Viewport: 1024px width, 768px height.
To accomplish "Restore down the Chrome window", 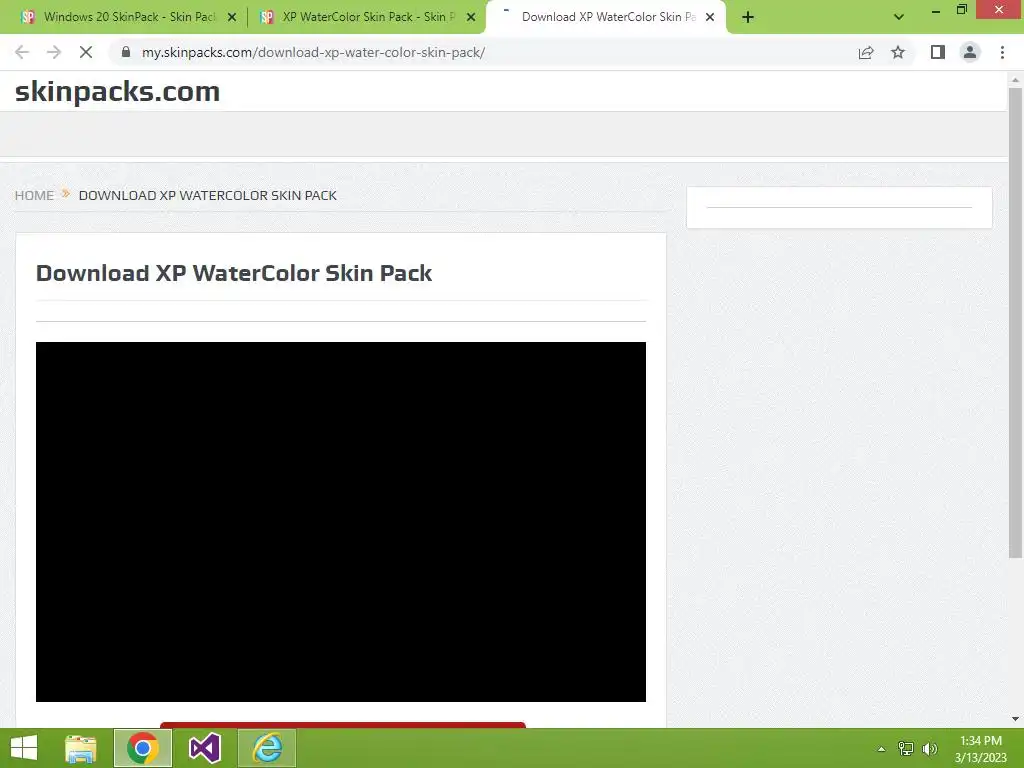I will 961,10.
